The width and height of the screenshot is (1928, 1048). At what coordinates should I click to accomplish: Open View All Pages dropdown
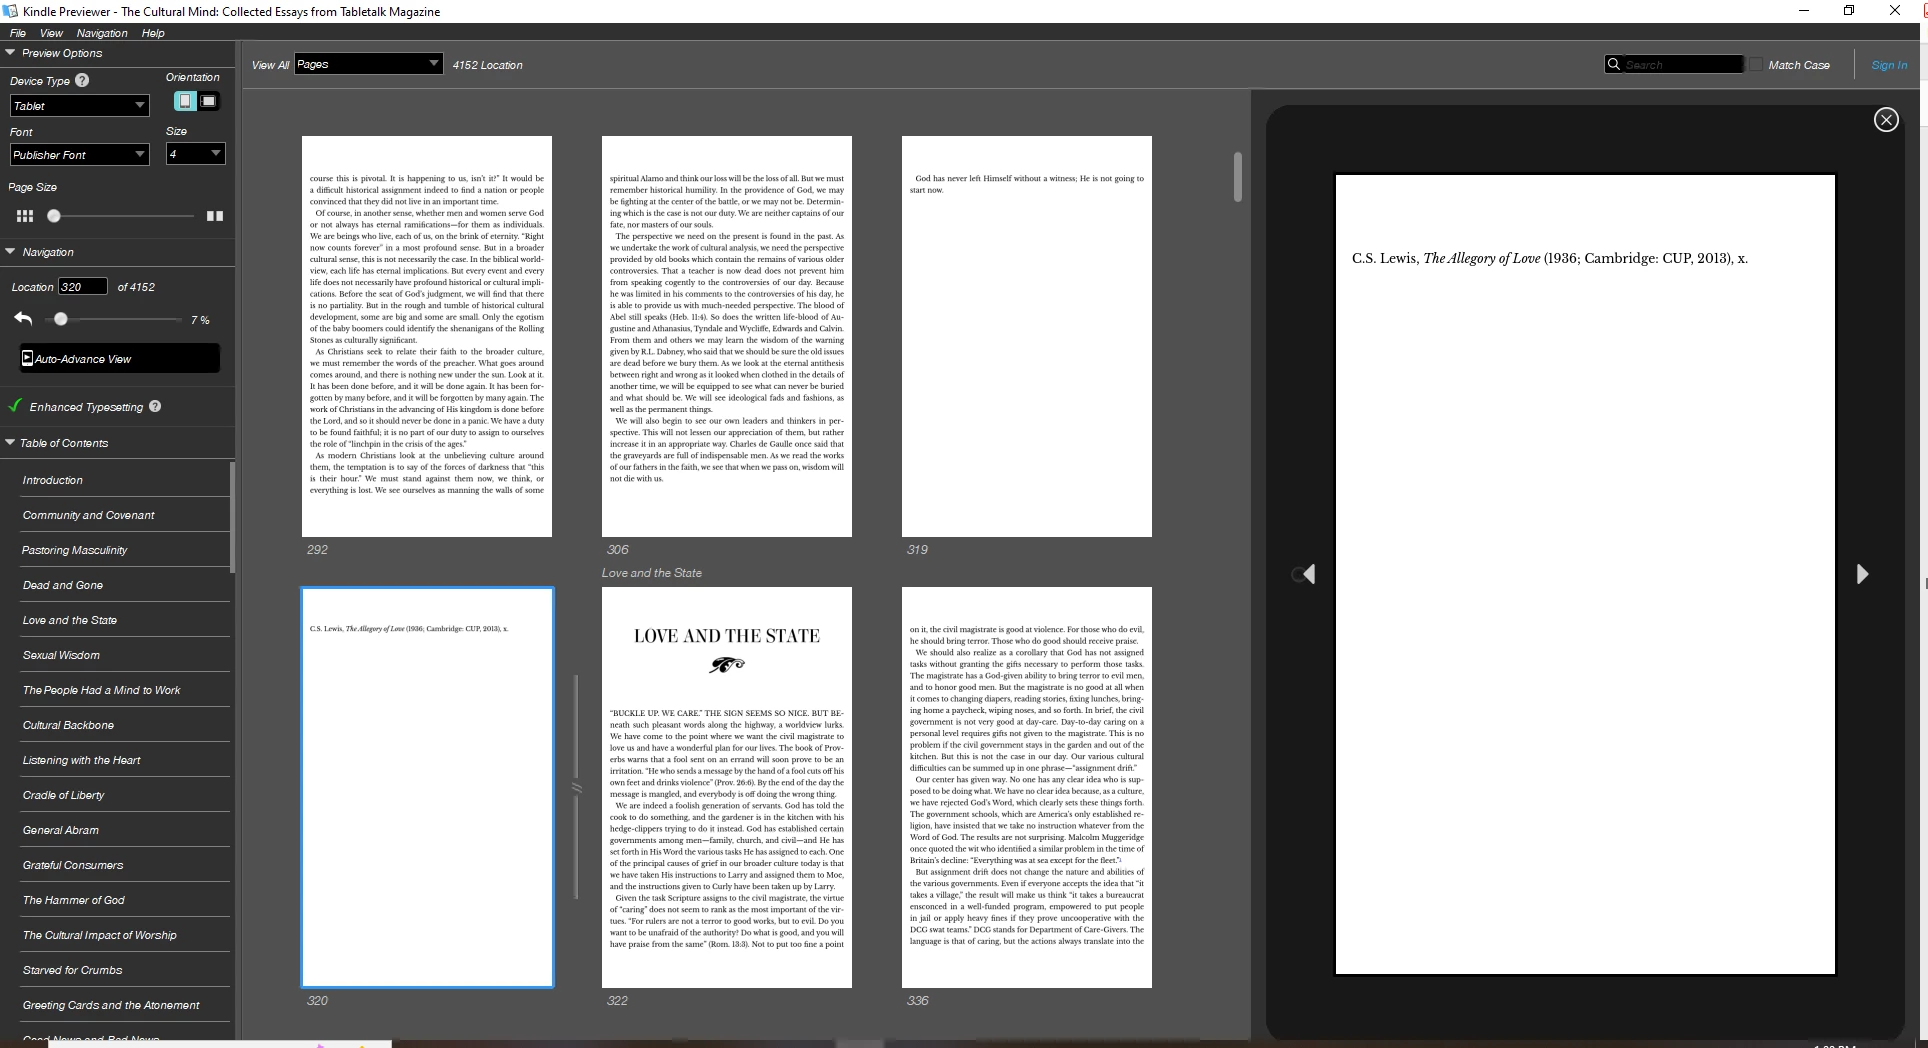coord(368,64)
